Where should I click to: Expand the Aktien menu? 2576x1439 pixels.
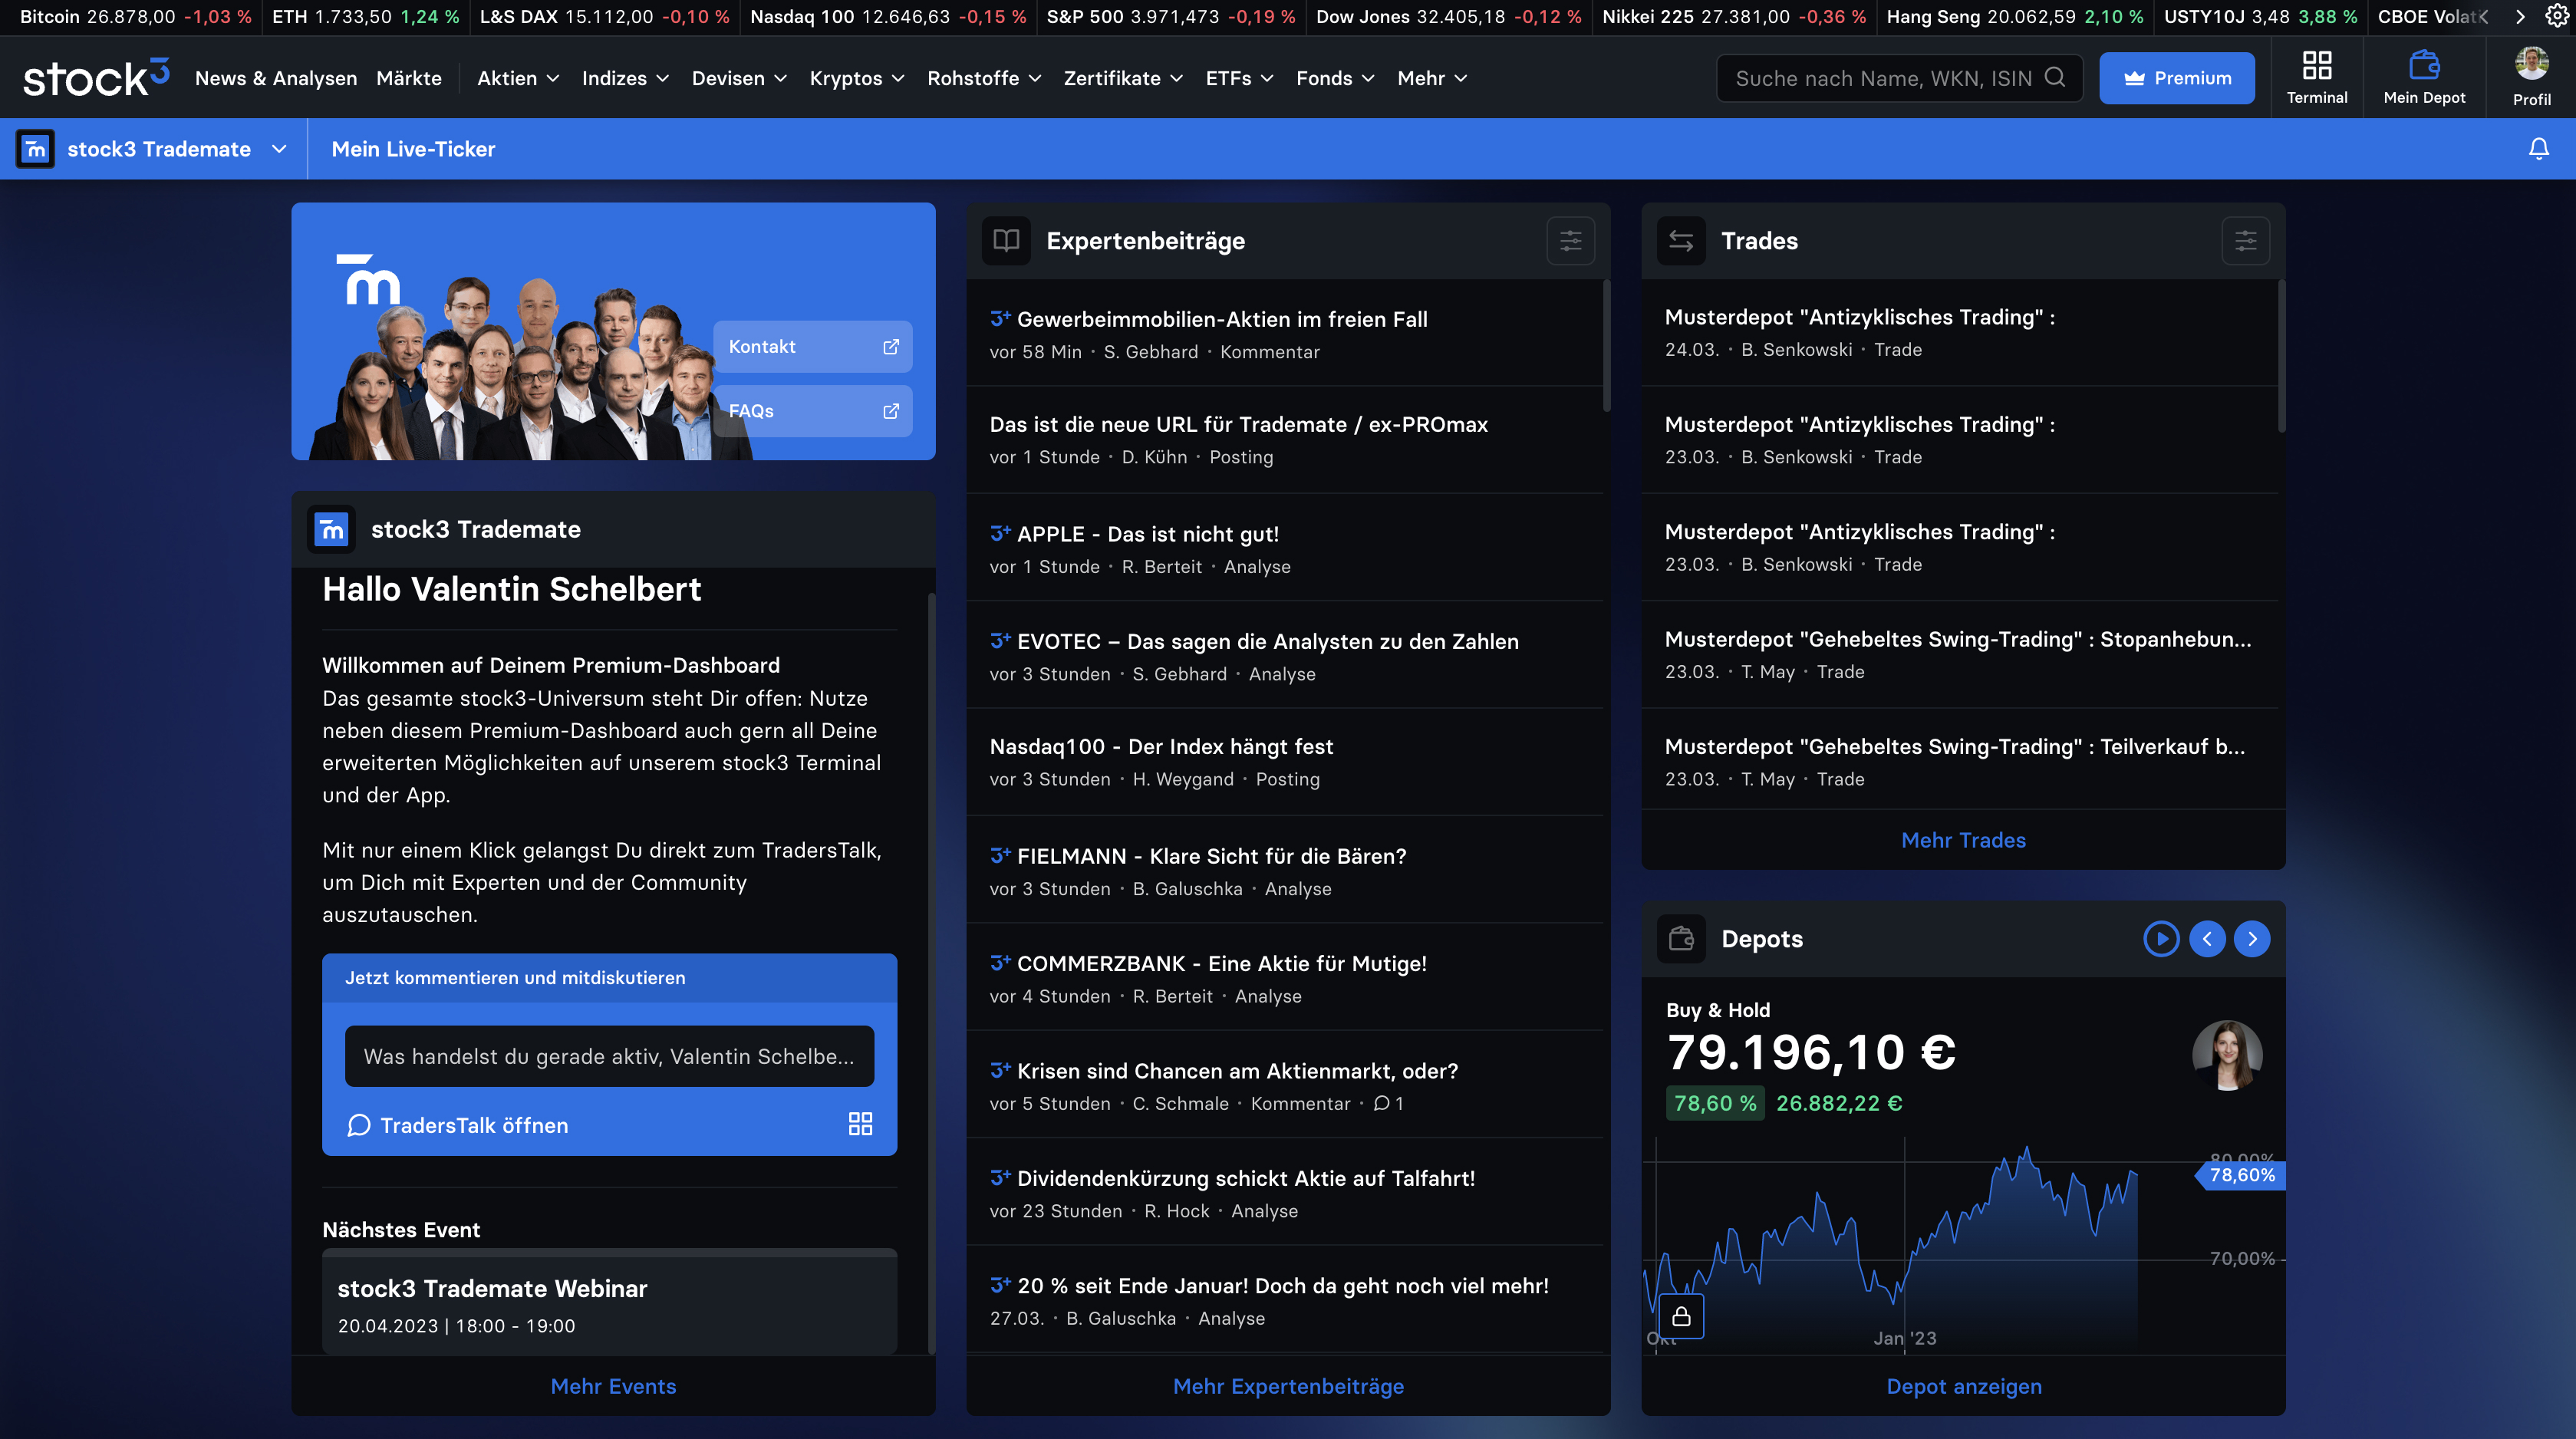coord(518,78)
